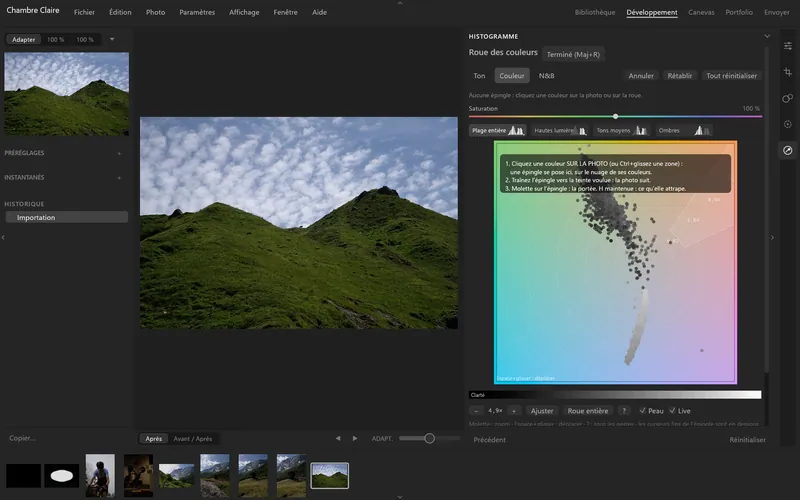Image resolution: width=800 pixels, height=500 pixels.
Task: Select the Ton tab
Action: coord(479,76)
